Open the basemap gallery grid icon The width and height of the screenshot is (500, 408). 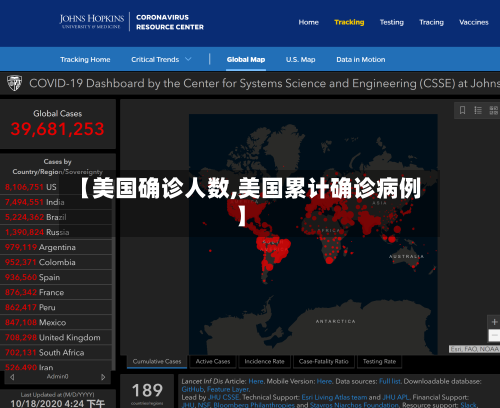[x=494, y=110]
